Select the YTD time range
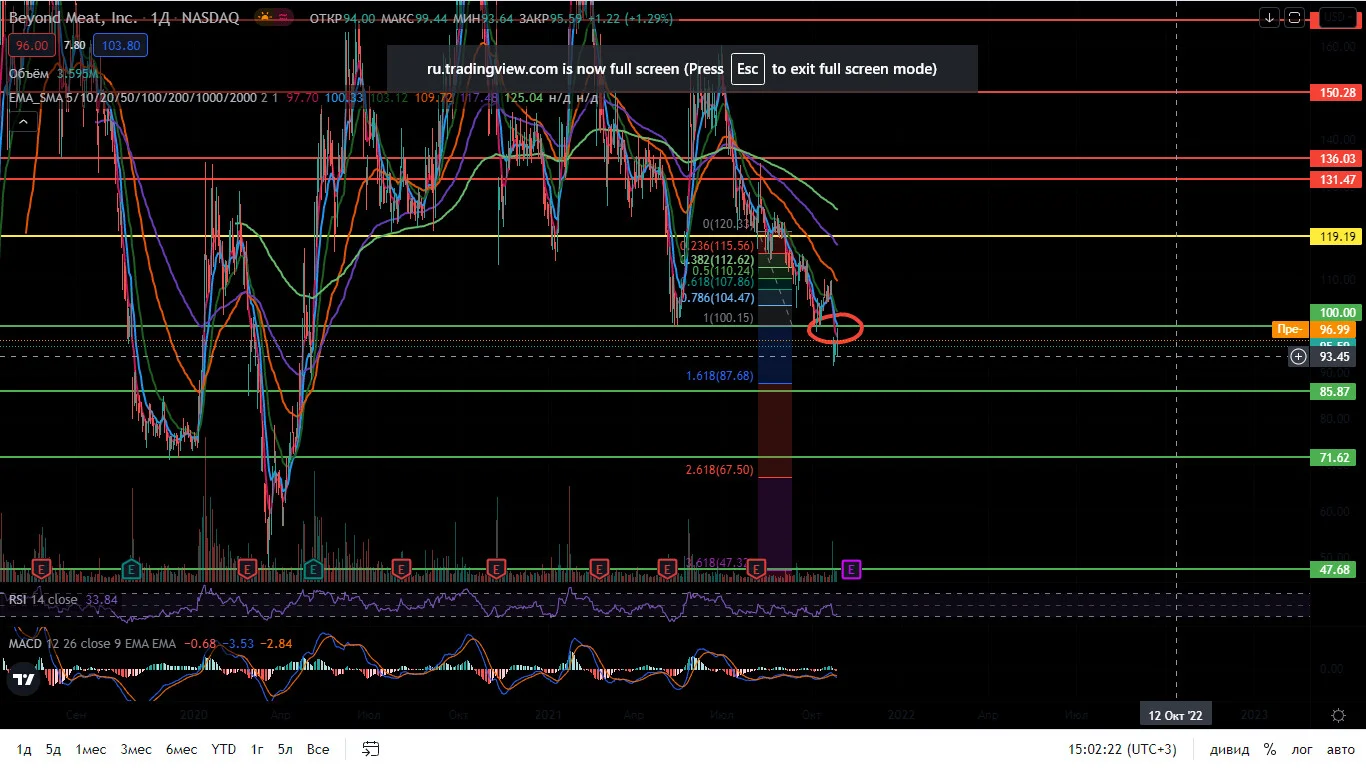The height and width of the screenshot is (768, 1366). 224,749
